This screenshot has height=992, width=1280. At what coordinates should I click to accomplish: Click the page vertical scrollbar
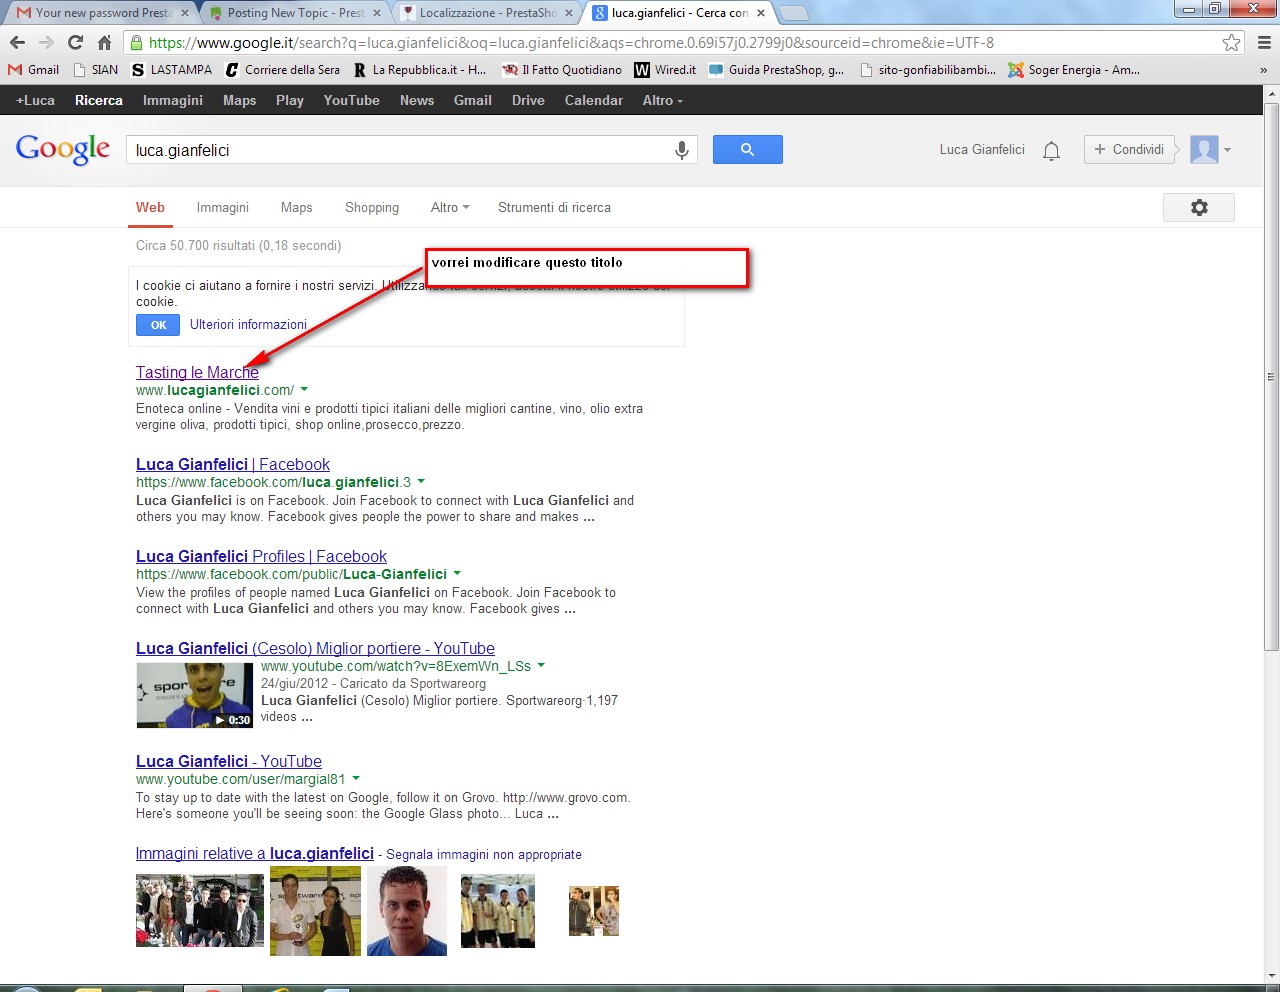pyautogui.click(x=1271, y=376)
